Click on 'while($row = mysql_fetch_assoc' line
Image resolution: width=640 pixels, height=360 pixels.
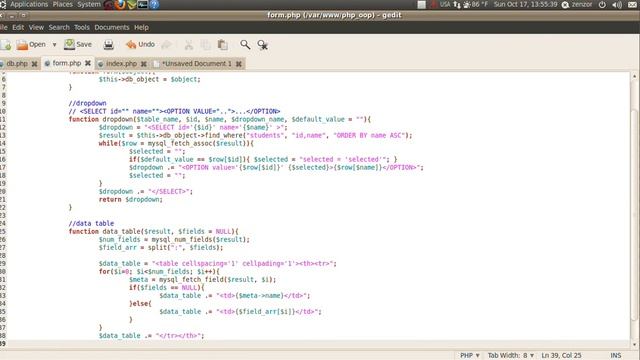pos(176,143)
